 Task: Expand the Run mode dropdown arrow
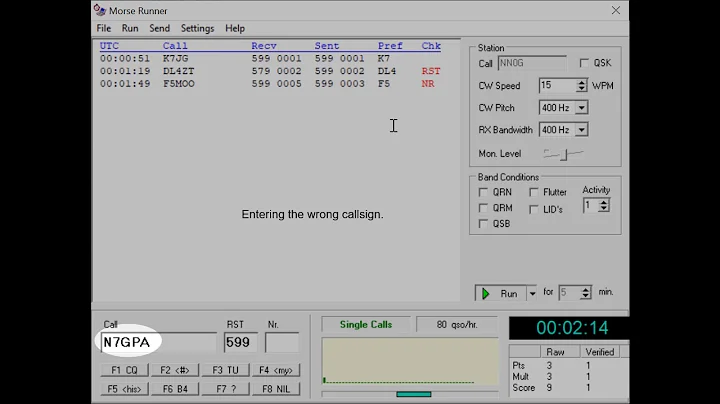pos(532,293)
